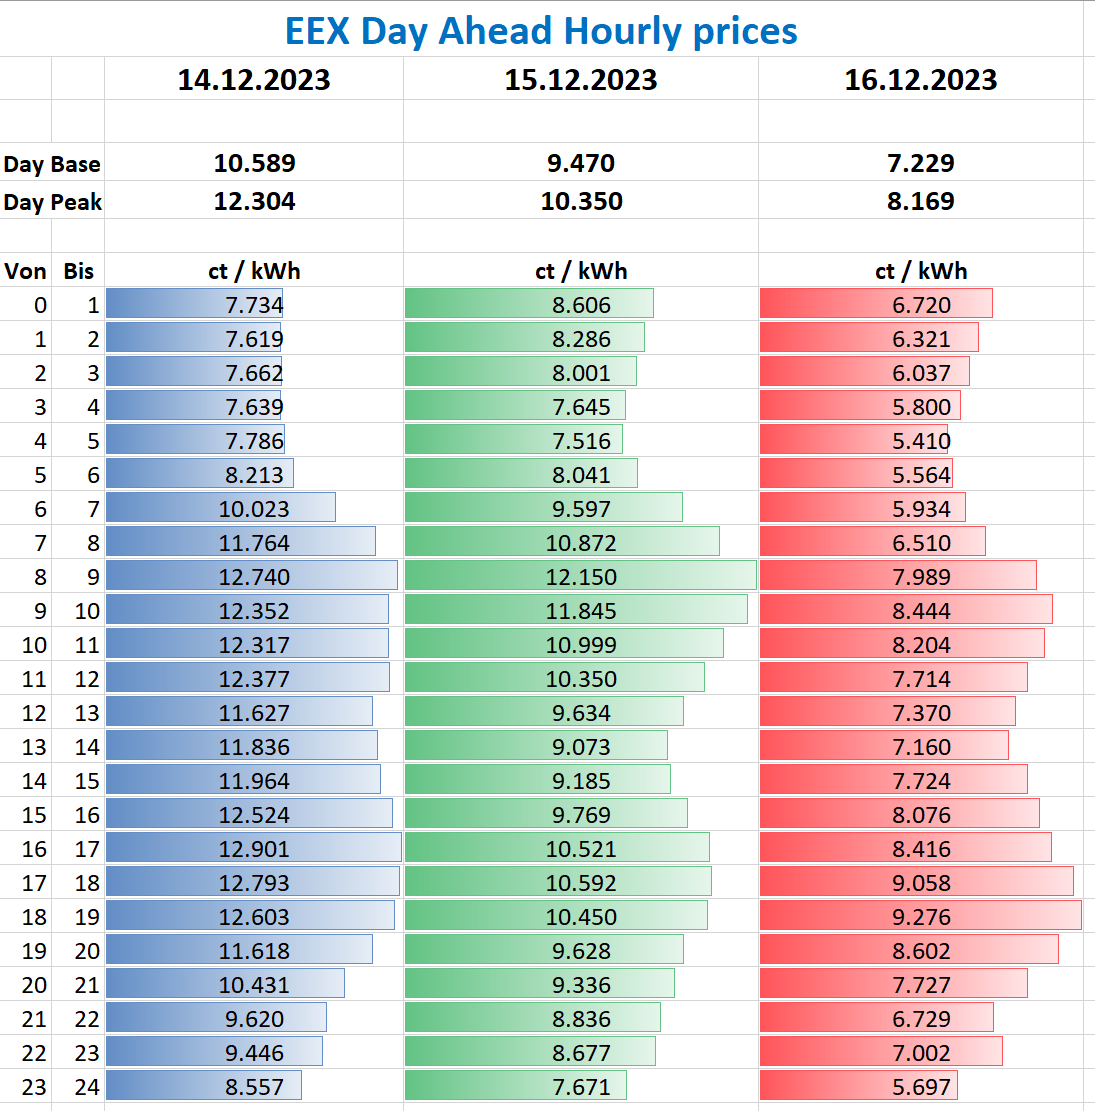1095x1111 pixels.
Task: Select the green cell showing 12.150
Action: coord(580,576)
